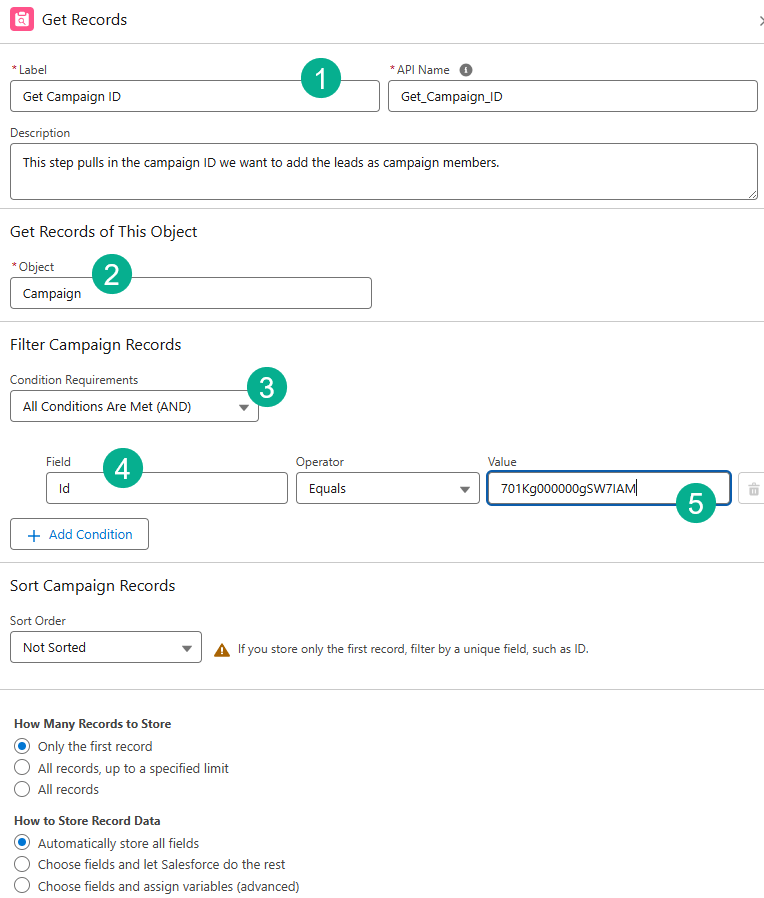Choose the 'All records' radio option

click(22, 789)
